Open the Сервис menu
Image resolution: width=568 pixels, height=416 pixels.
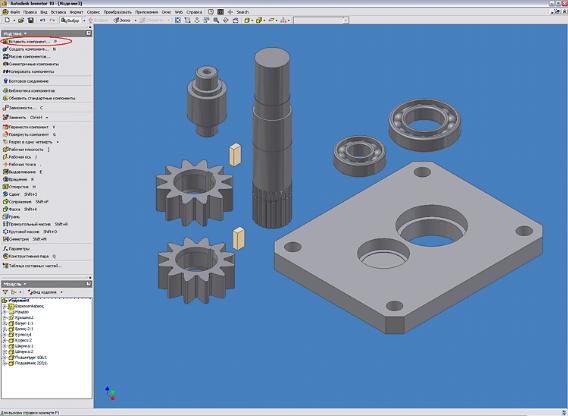point(93,12)
